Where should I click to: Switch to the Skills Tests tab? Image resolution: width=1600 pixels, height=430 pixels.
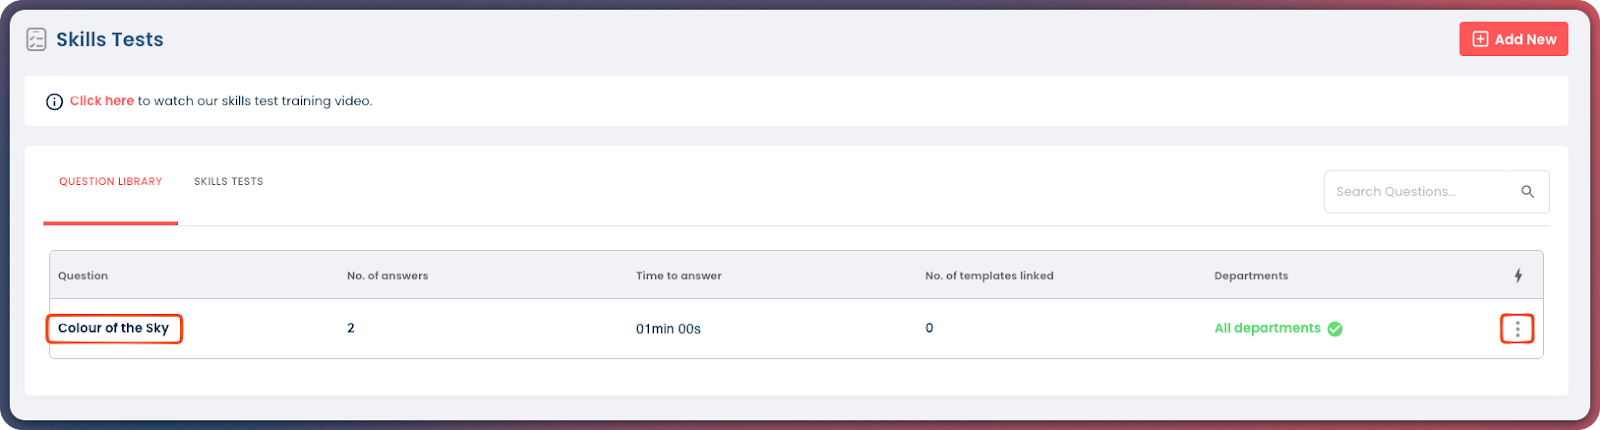click(228, 182)
